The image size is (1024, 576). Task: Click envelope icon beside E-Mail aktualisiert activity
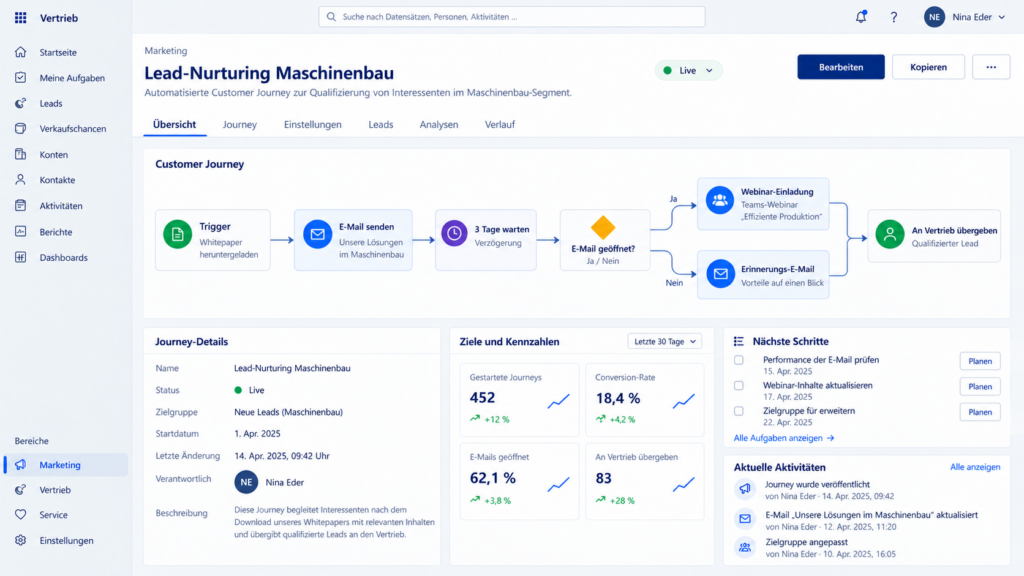[x=744, y=519]
